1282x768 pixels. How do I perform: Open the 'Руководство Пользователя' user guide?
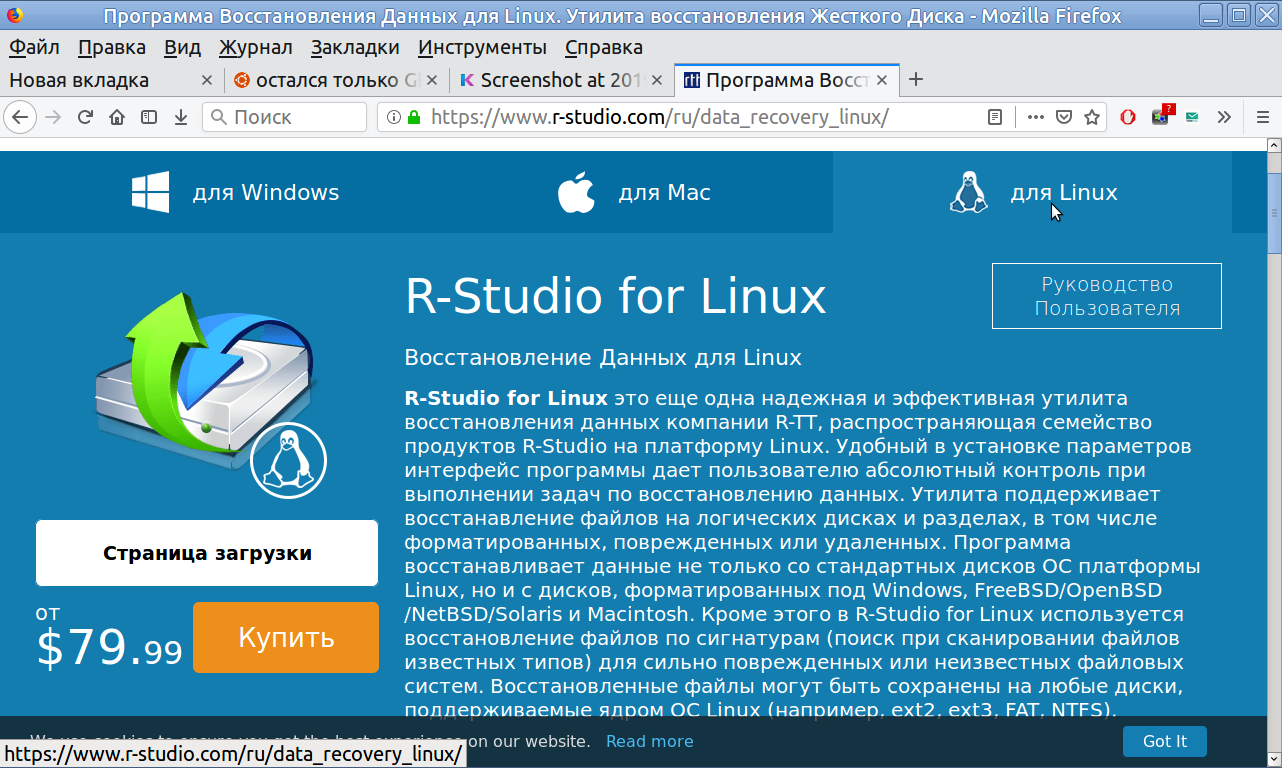pyautogui.click(x=1107, y=296)
